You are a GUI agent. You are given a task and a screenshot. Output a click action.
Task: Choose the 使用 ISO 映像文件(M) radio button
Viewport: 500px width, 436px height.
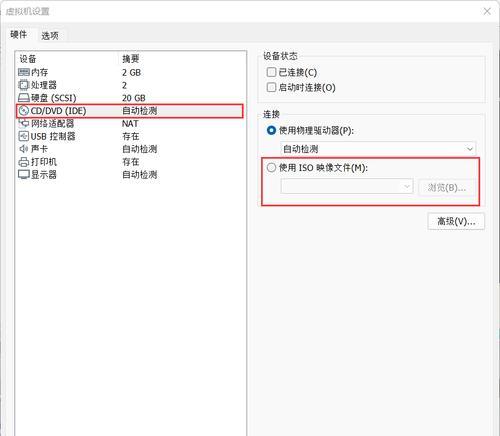[x=271, y=167]
